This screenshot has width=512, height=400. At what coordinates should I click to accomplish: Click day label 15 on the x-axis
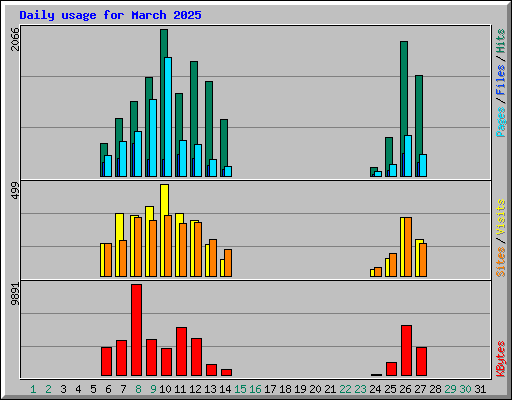click(x=240, y=389)
